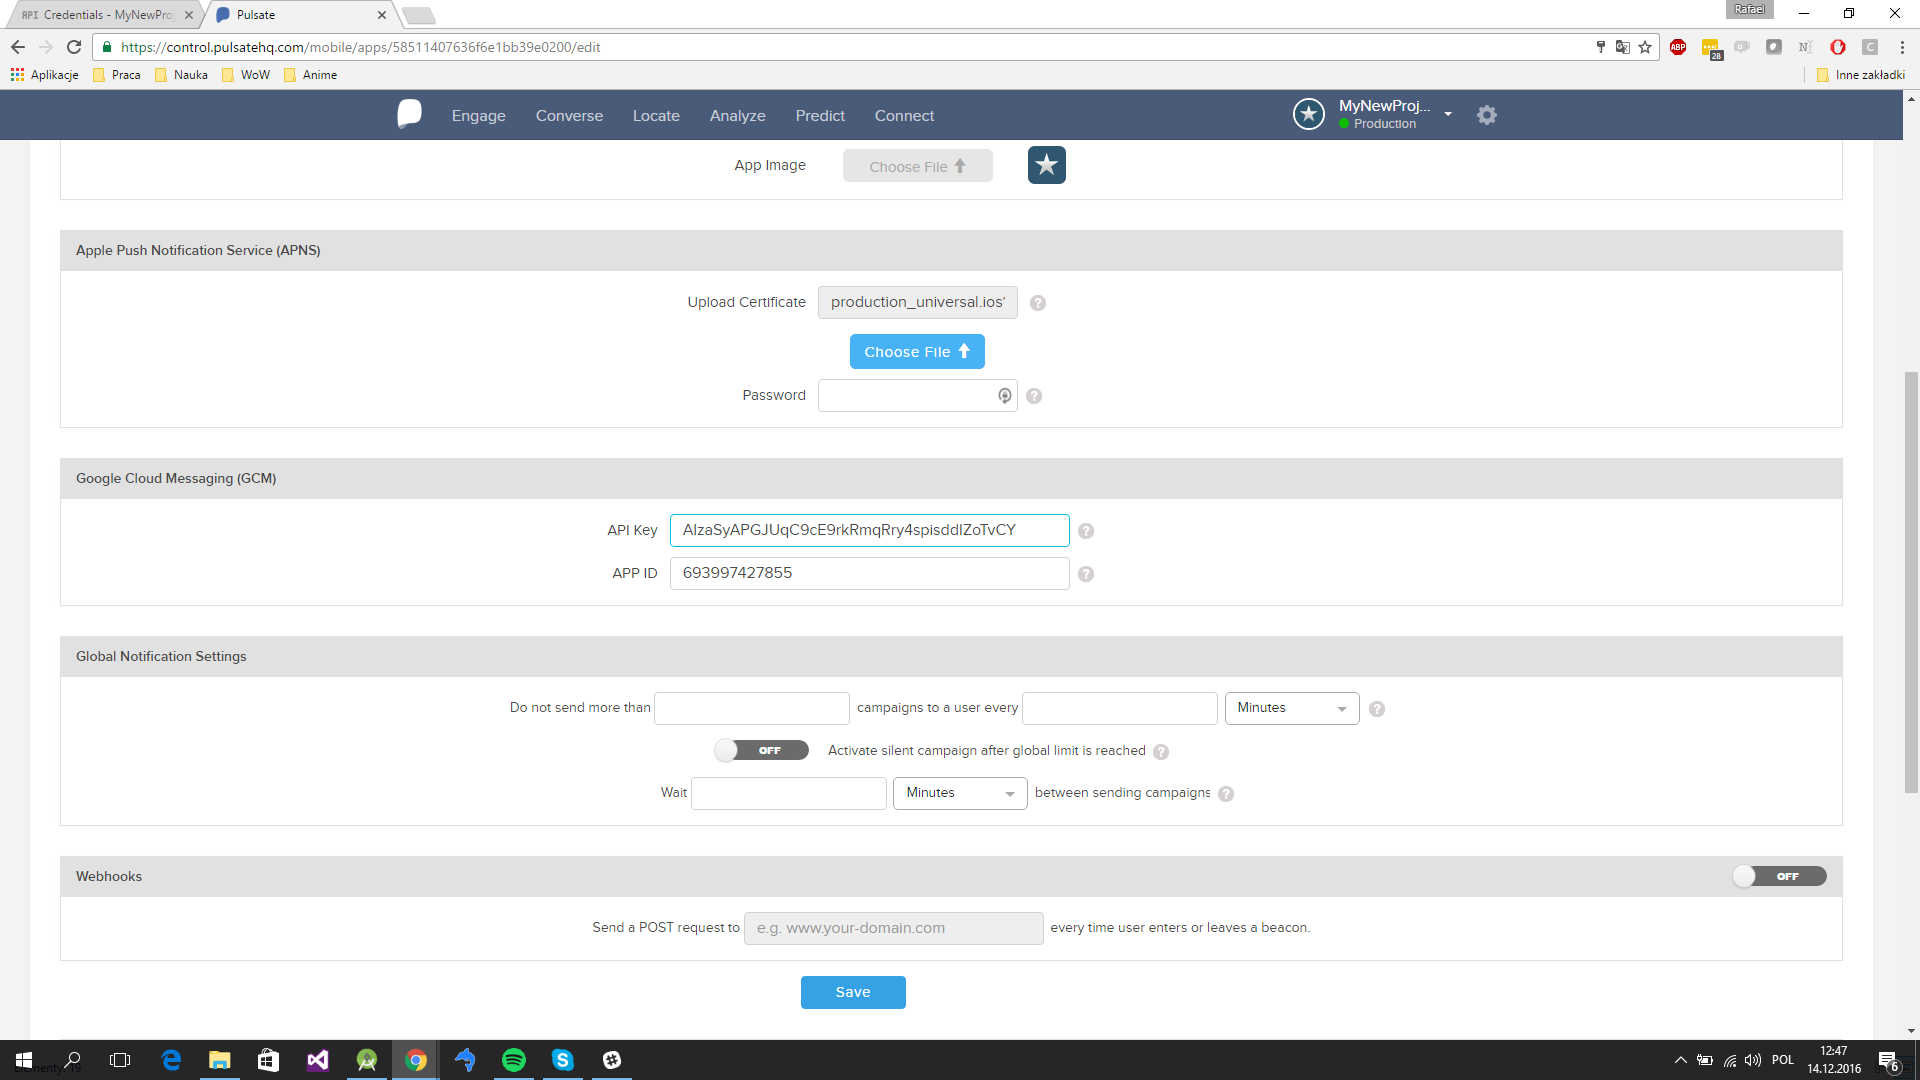Open the Locate menu
Viewport: 1920px width, 1080px height.
[656, 116]
